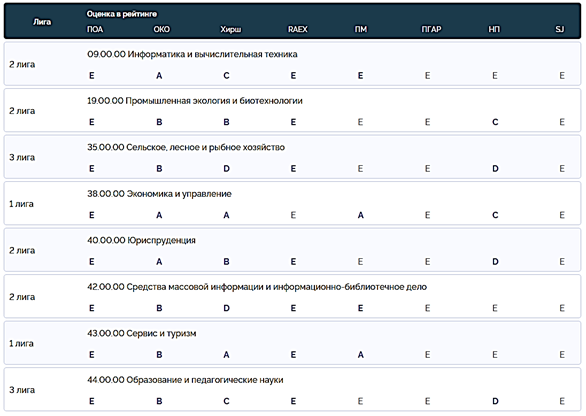Click ОКО grade B in Сервис и туризм row
This screenshot has height=416, width=586.
click(159, 355)
